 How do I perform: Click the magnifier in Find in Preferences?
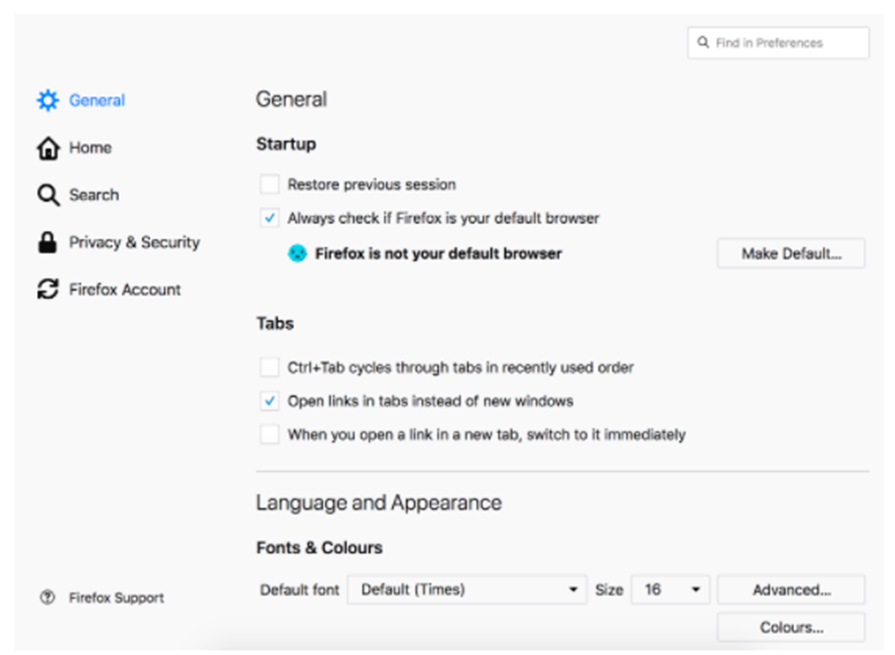coord(704,43)
